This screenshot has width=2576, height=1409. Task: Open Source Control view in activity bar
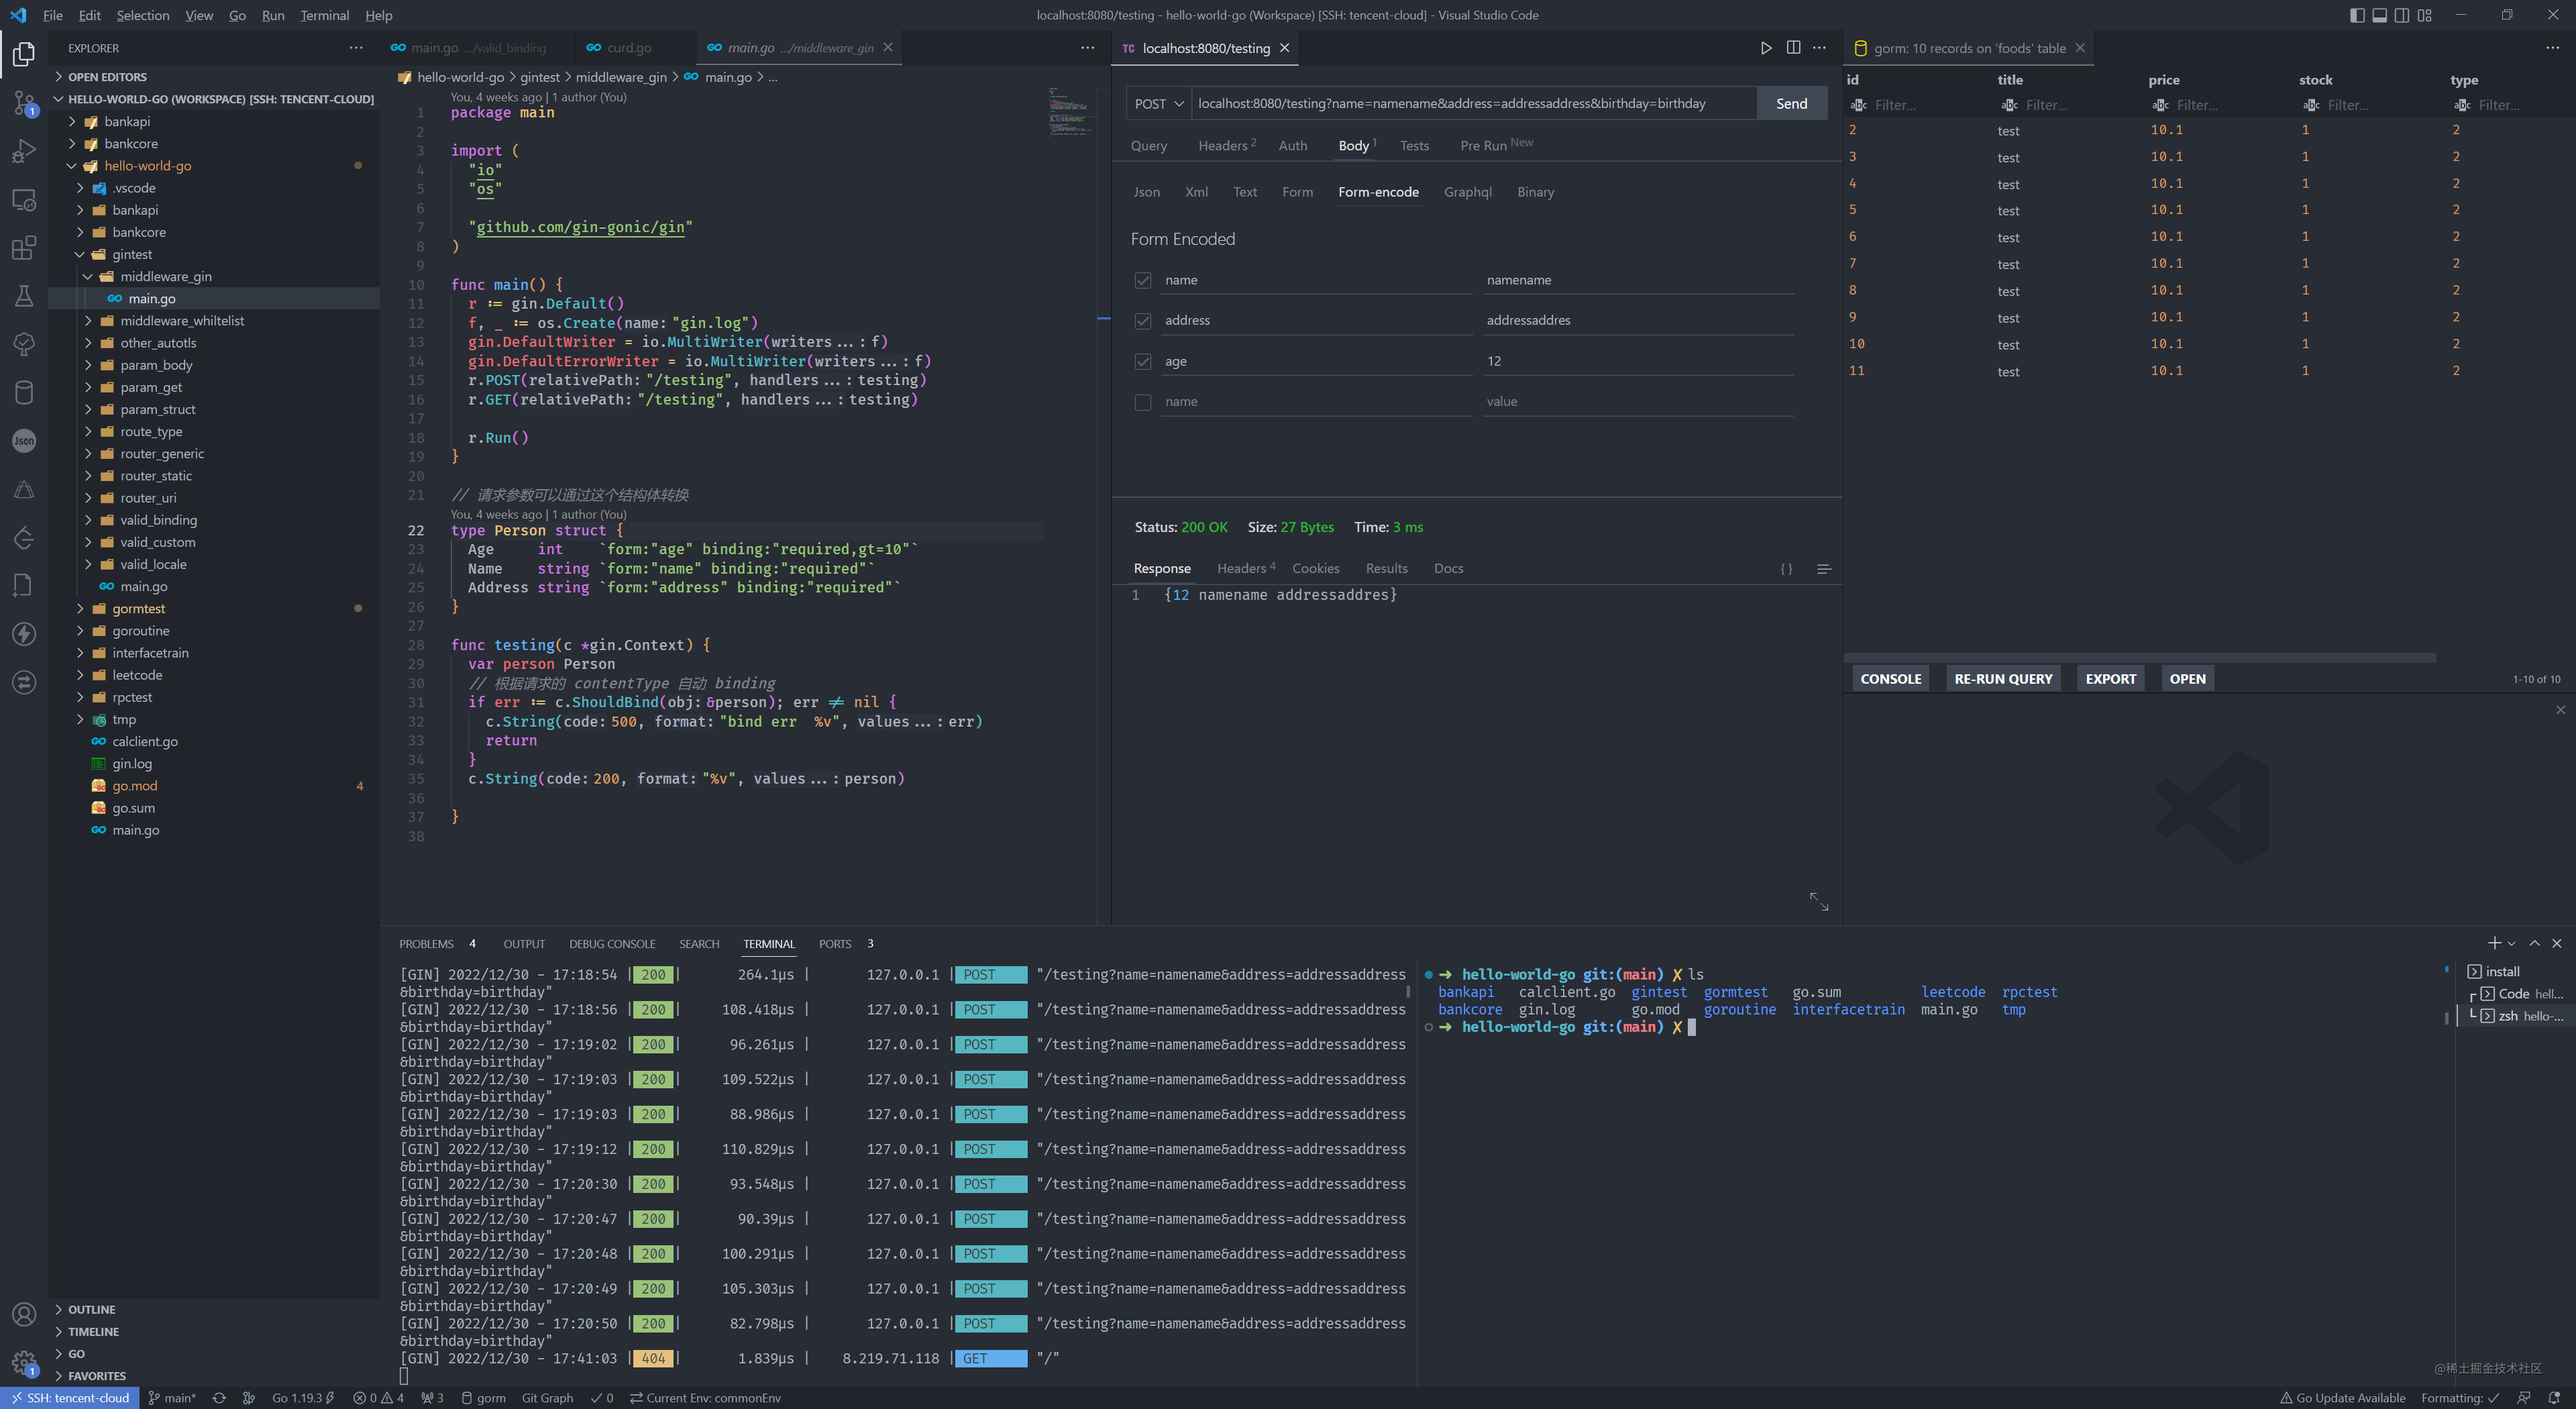pos(24,102)
